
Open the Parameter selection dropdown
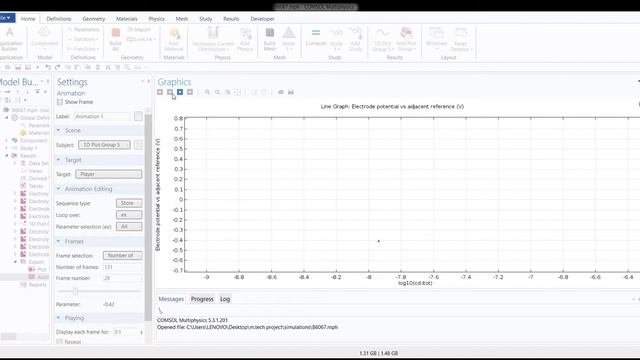(x=129, y=227)
